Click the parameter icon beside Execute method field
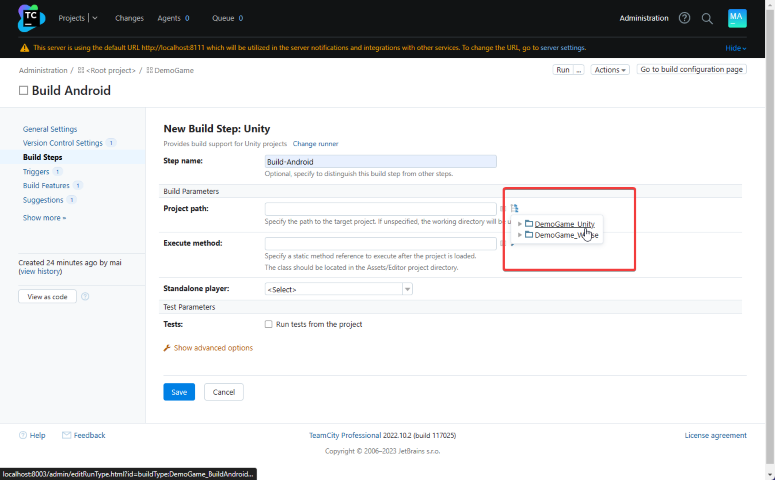This screenshot has width=775, height=480. point(503,243)
